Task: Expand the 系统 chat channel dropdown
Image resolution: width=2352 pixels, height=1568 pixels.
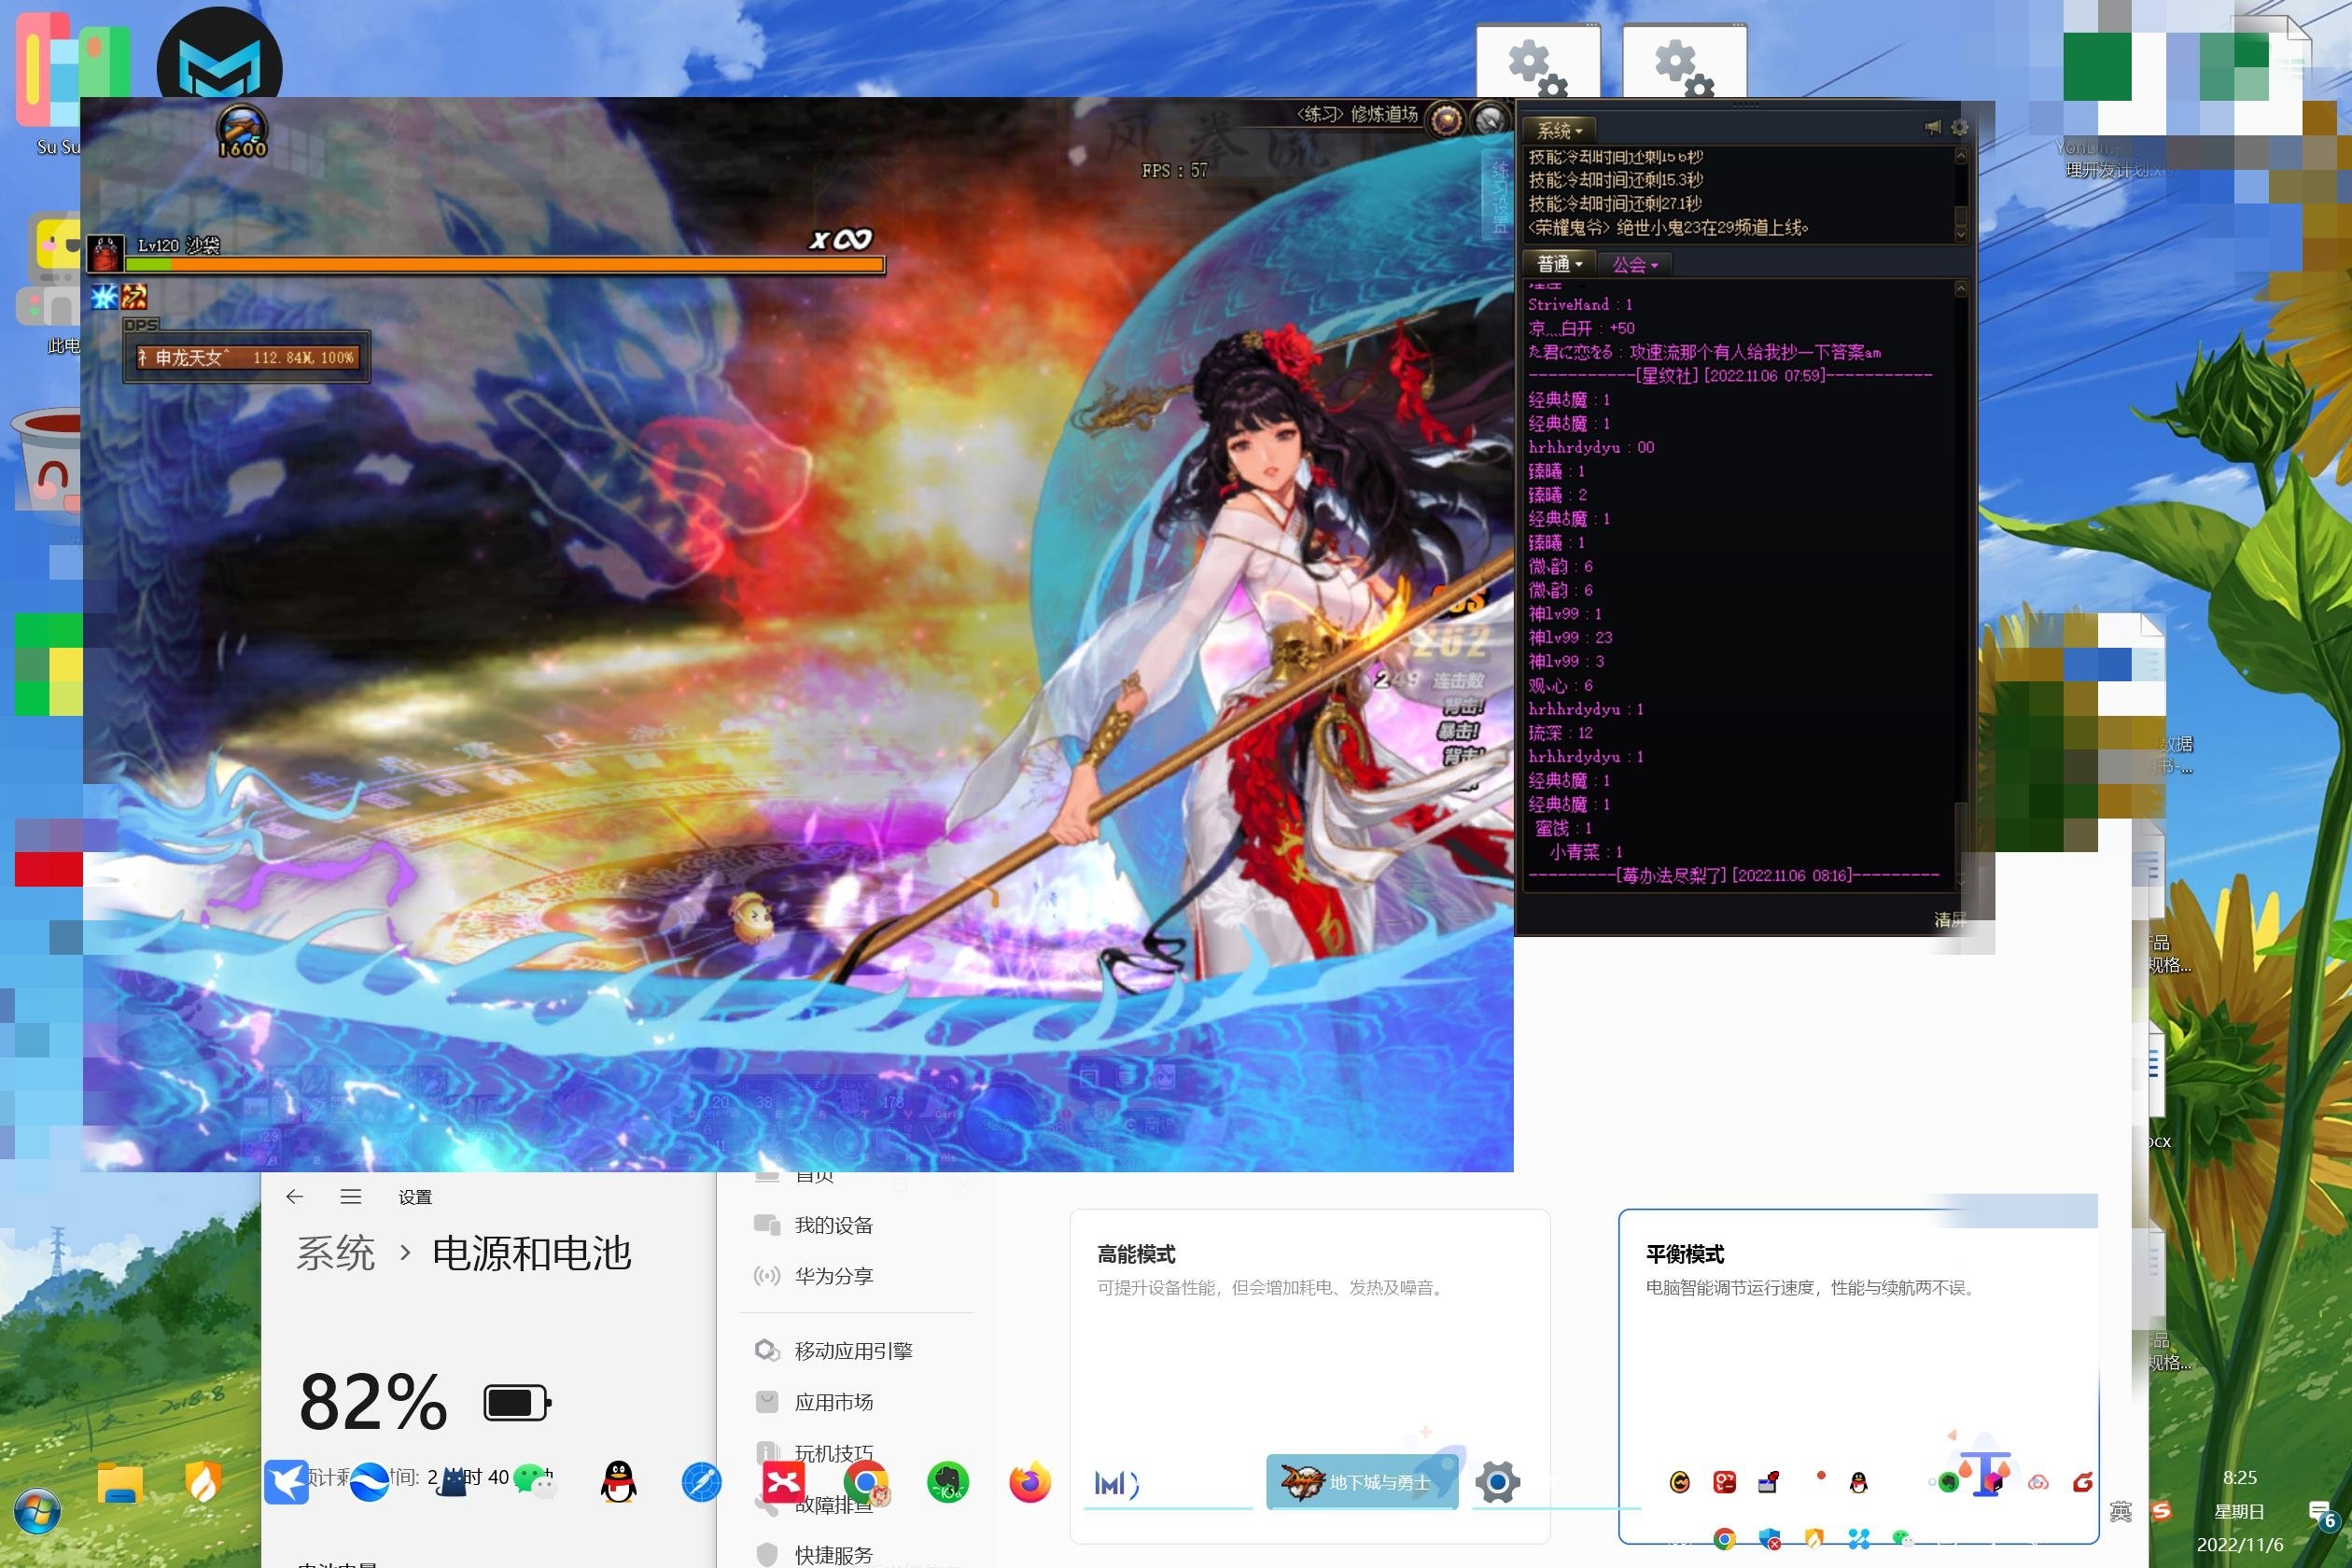Action: coord(1559,130)
